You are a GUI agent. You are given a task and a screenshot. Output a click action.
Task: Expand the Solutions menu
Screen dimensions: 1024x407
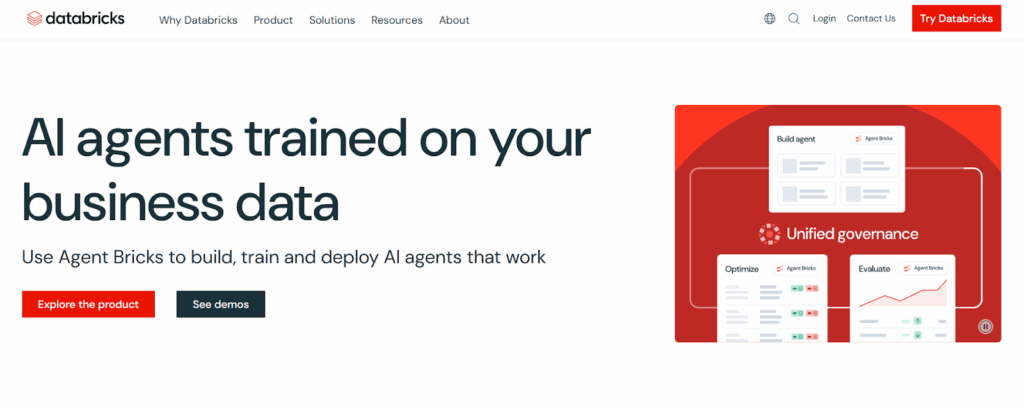pos(332,20)
